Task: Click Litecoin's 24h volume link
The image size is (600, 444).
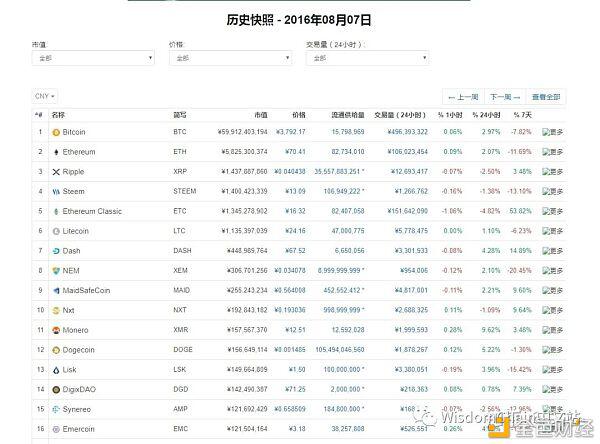Action: point(411,232)
